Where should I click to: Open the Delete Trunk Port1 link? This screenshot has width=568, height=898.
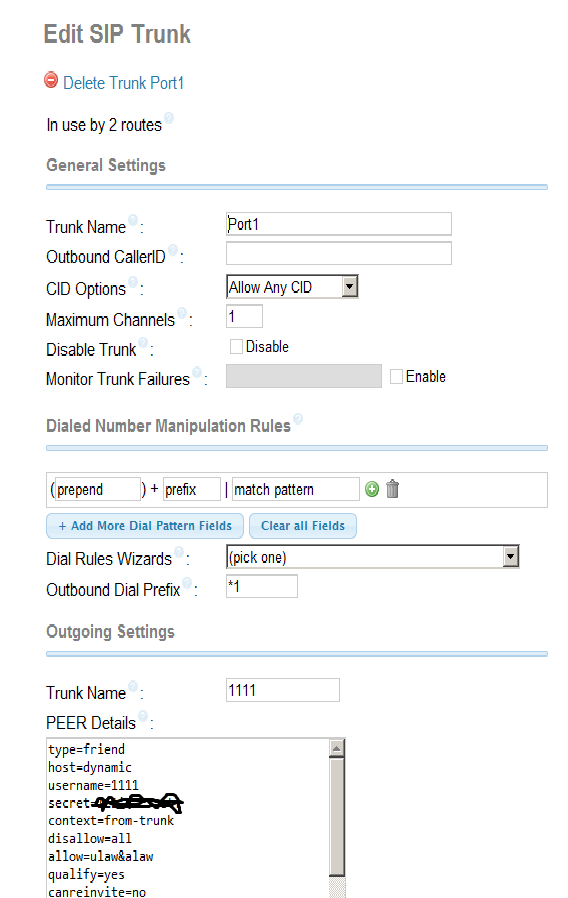pos(123,83)
